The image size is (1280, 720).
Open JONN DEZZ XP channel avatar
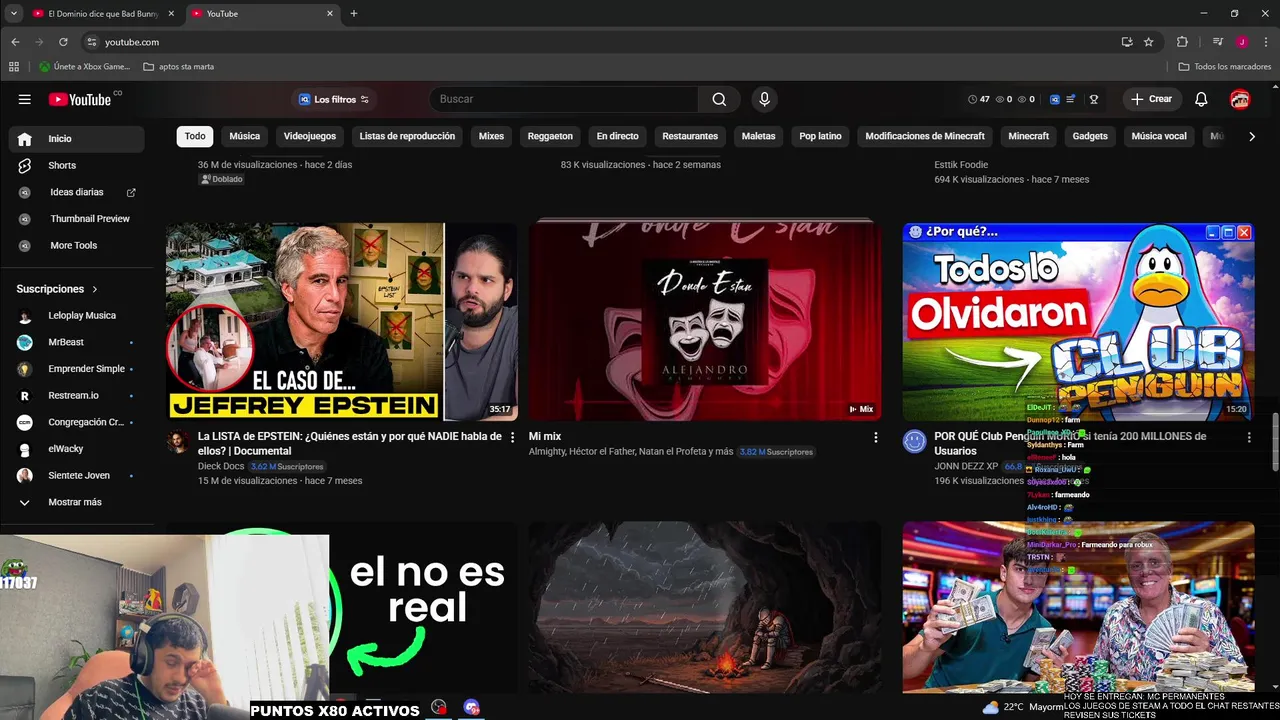click(914, 442)
